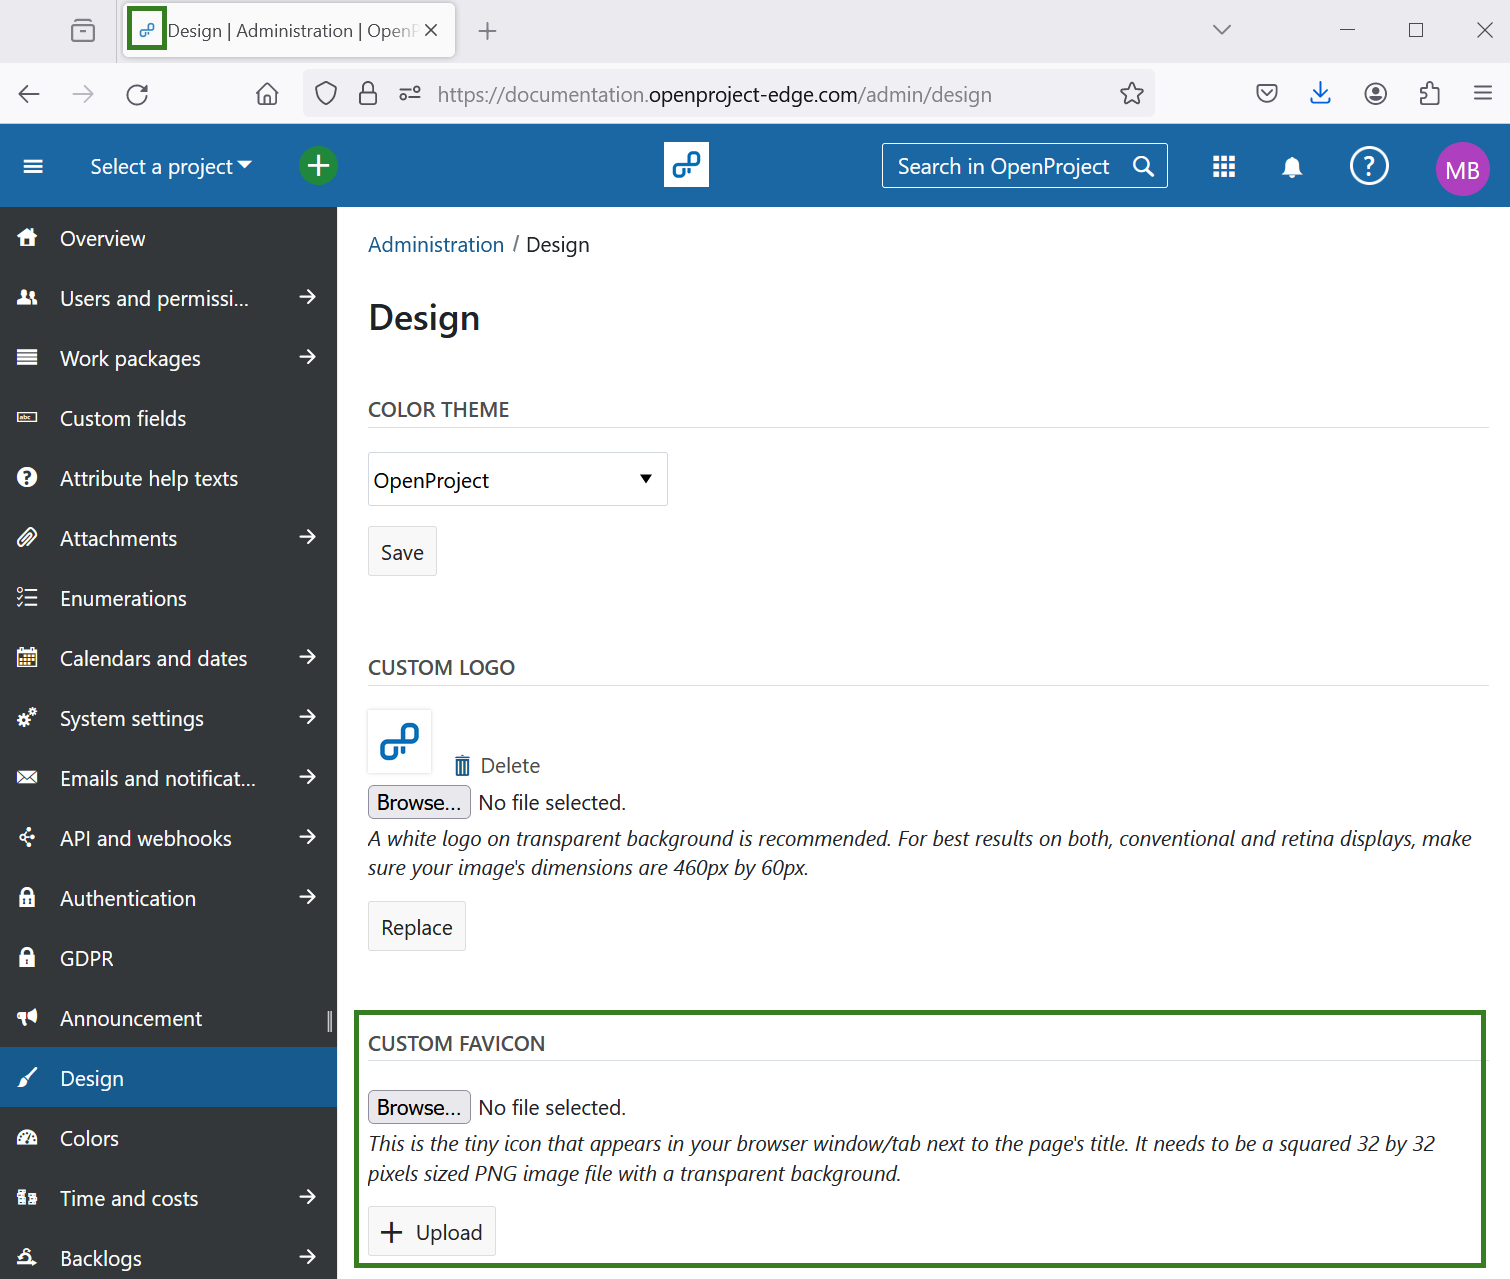Image resolution: width=1510 pixels, height=1279 pixels.
Task: Open the modules grid menu
Action: click(1223, 167)
